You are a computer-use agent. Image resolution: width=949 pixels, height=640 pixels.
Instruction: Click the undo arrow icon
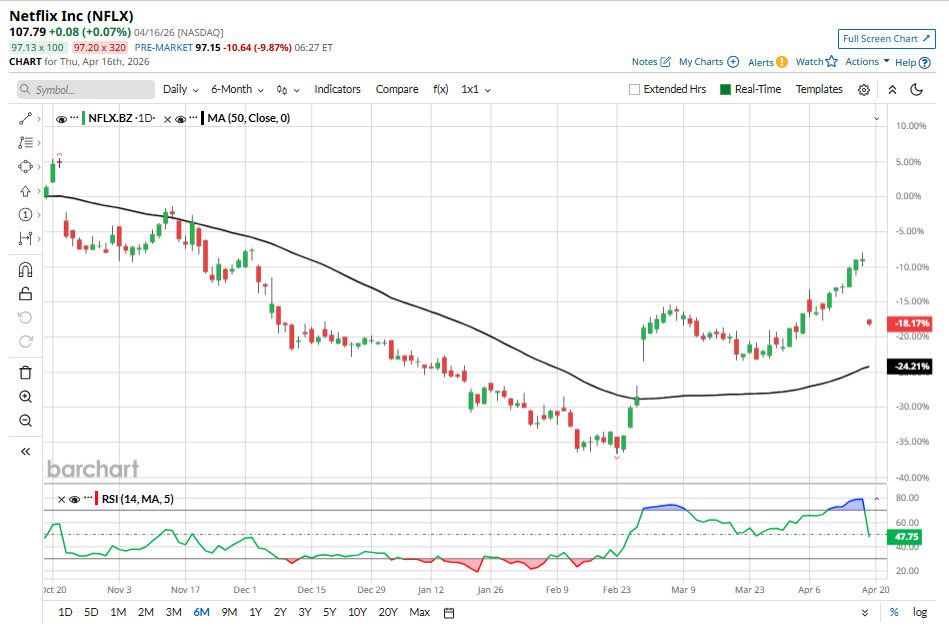[25, 318]
